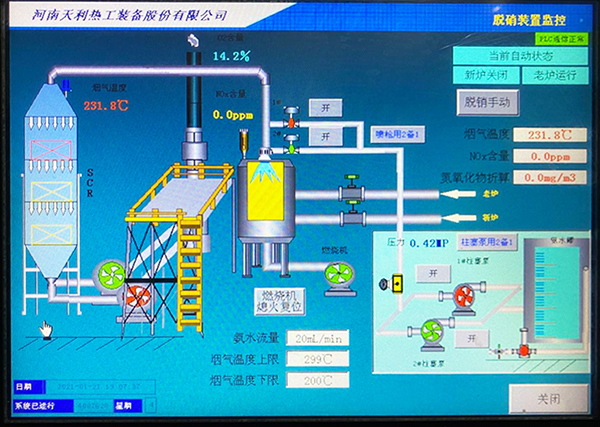This screenshot has width=600, height=427.
Task: Click the red fan under the conveyor
Action: point(137,294)
